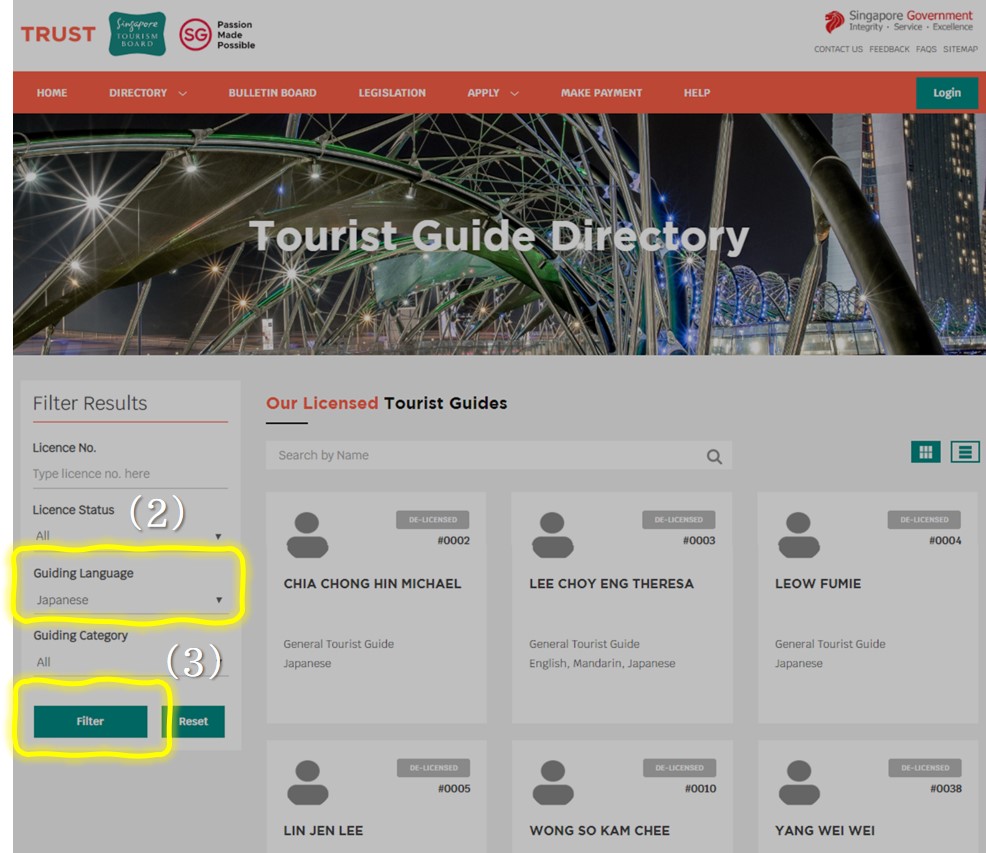The width and height of the screenshot is (986, 853).
Task: Switch to grid view layout
Action: click(x=925, y=452)
